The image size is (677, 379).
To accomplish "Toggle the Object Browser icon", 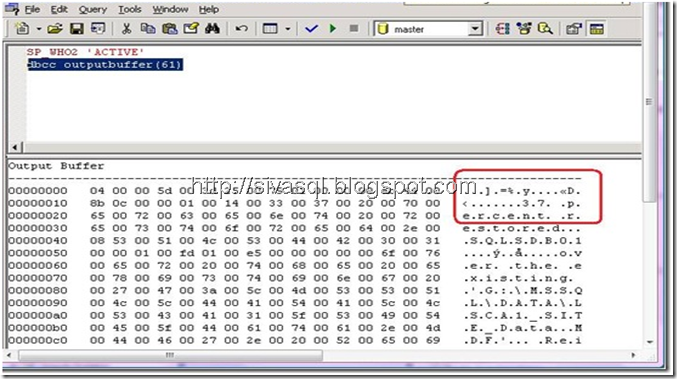I will [x=524, y=29].
